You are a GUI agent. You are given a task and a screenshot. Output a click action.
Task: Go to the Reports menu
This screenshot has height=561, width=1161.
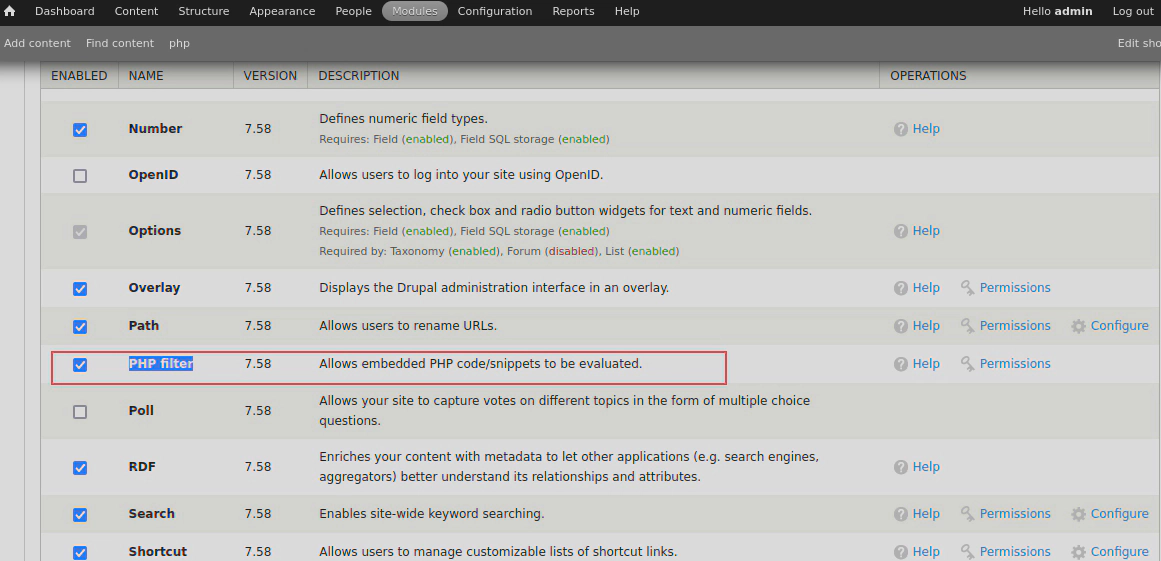[573, 11]
